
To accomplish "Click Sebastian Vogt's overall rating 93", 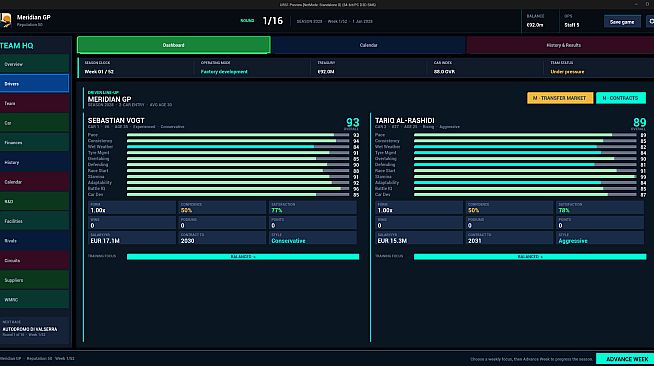I will (352, 123).
